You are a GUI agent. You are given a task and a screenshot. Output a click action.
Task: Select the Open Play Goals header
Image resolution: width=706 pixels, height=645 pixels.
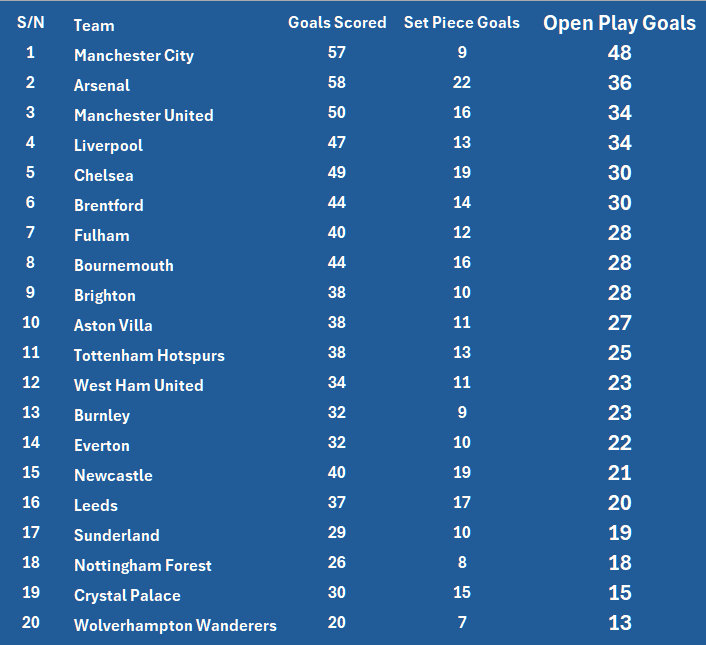coord(619,23)
